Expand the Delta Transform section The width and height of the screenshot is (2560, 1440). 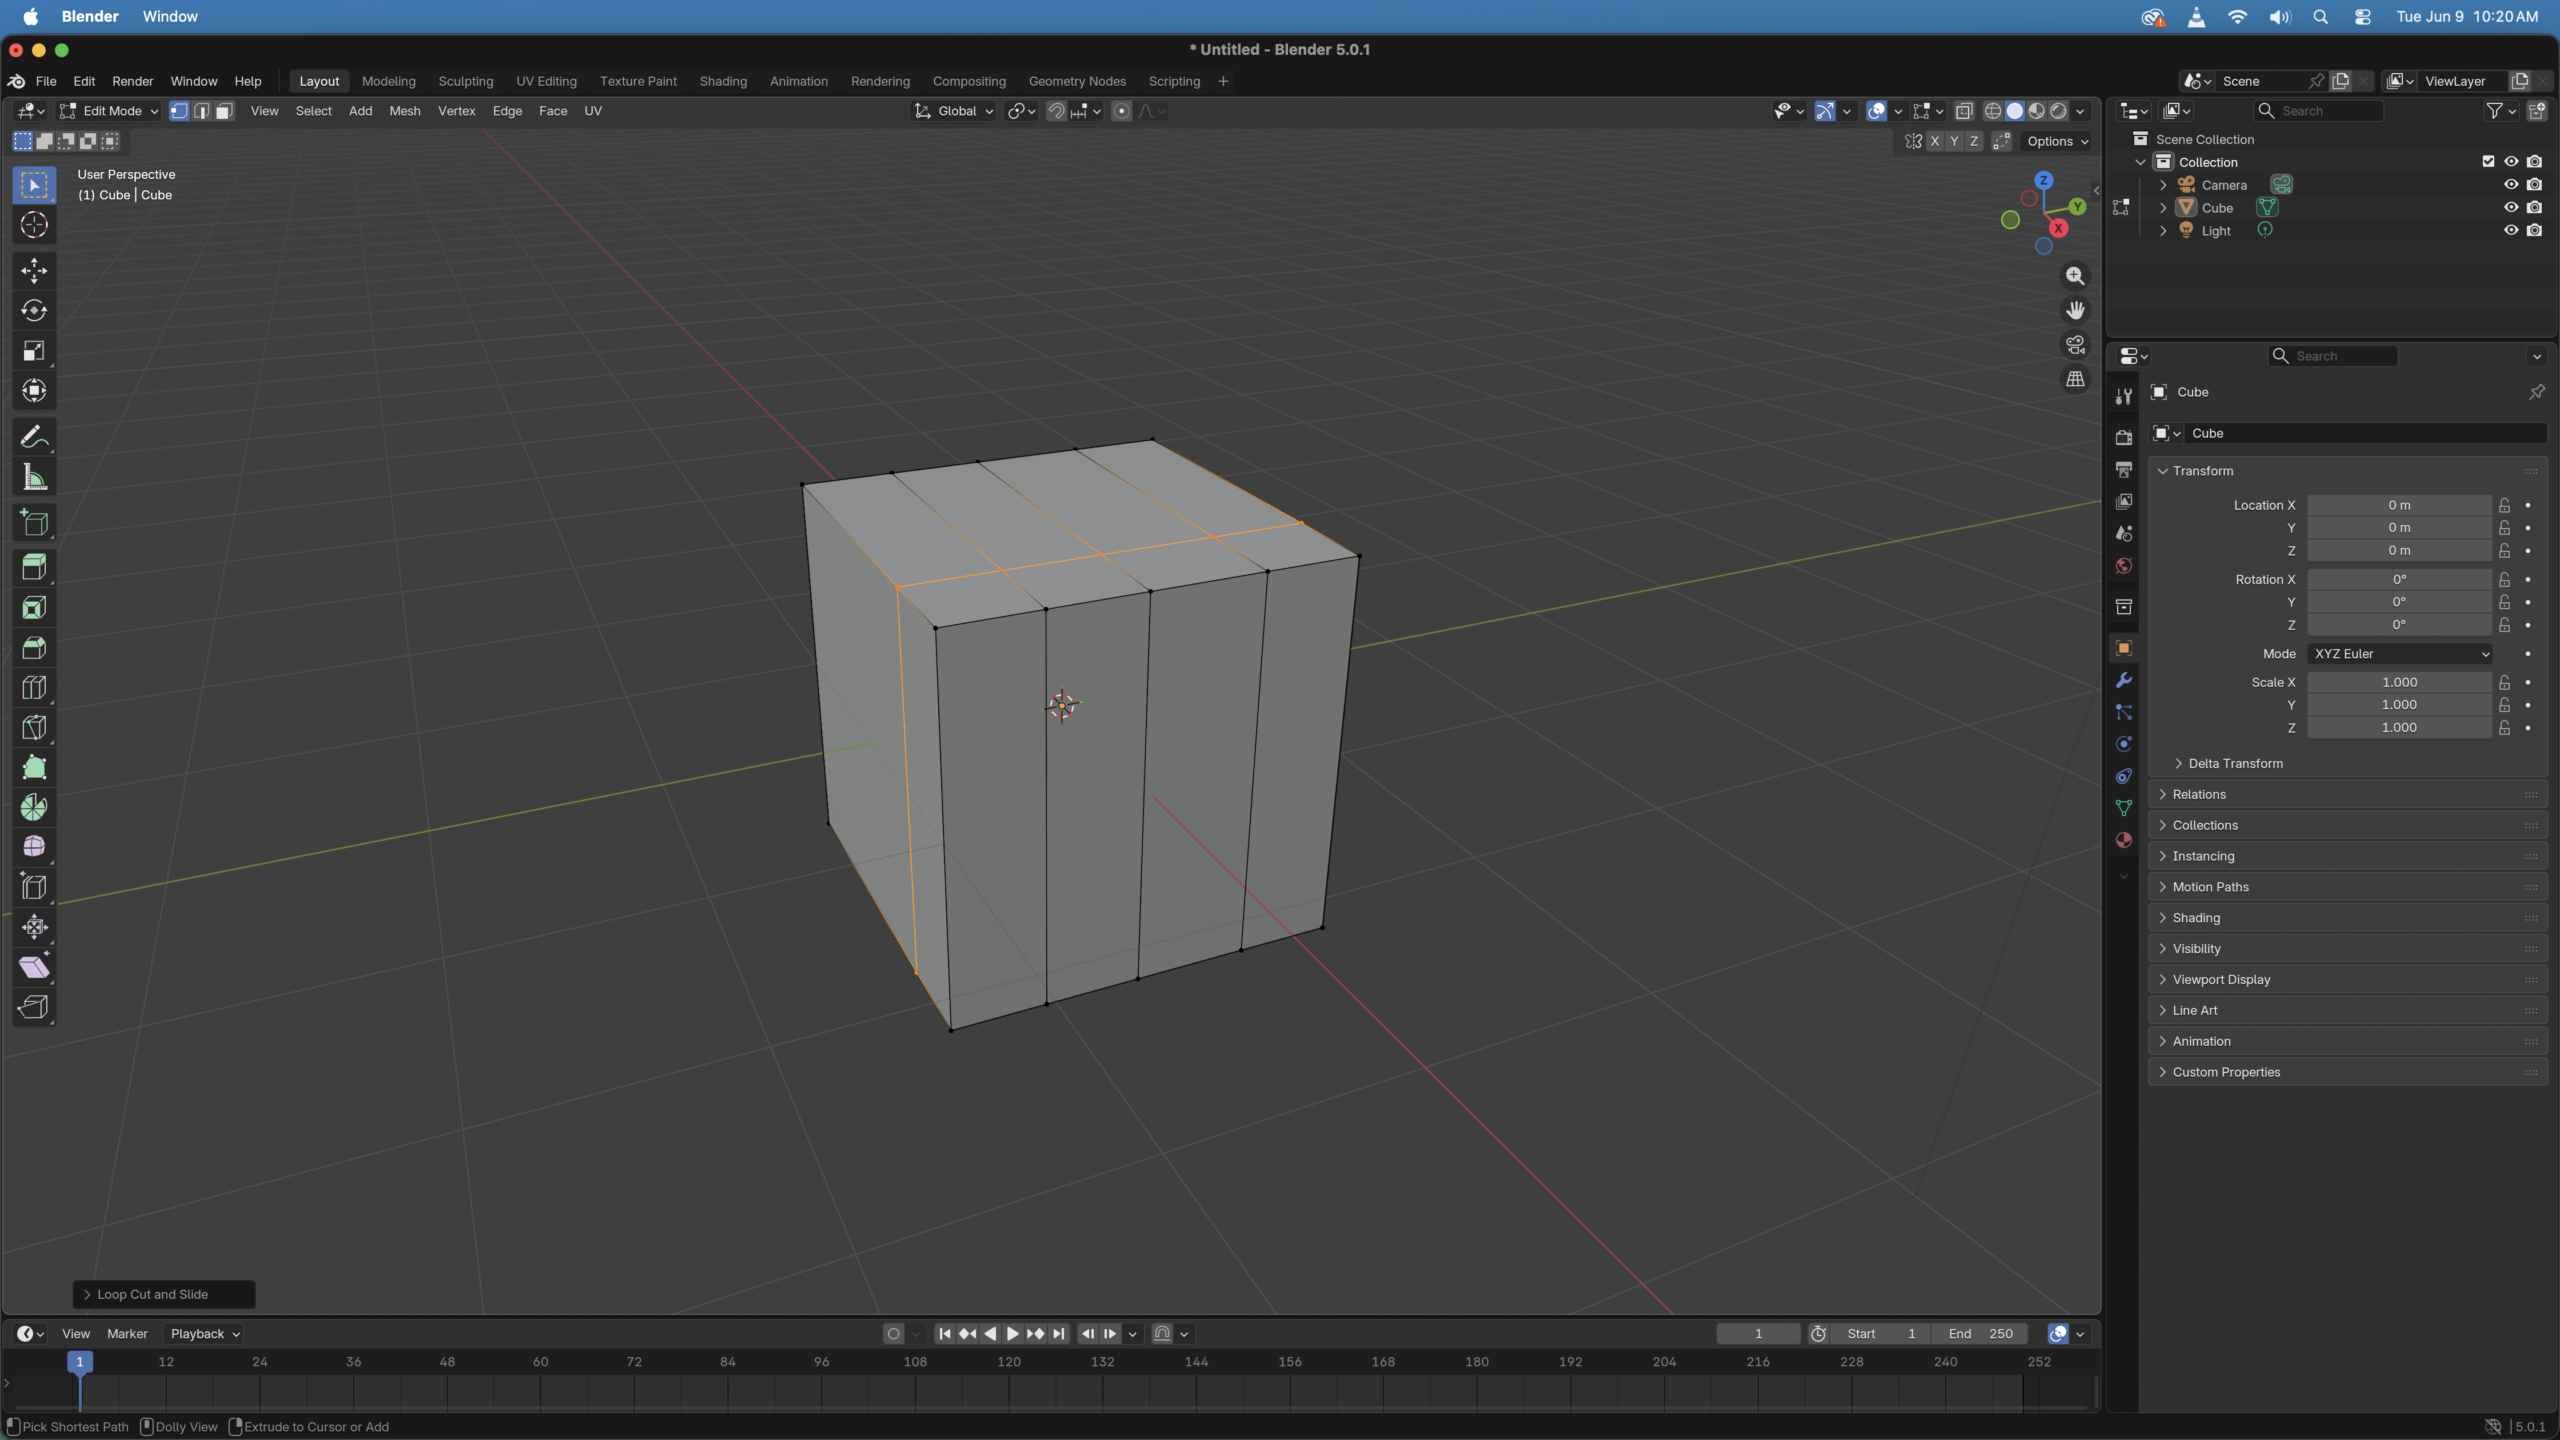coord(2235,763)
